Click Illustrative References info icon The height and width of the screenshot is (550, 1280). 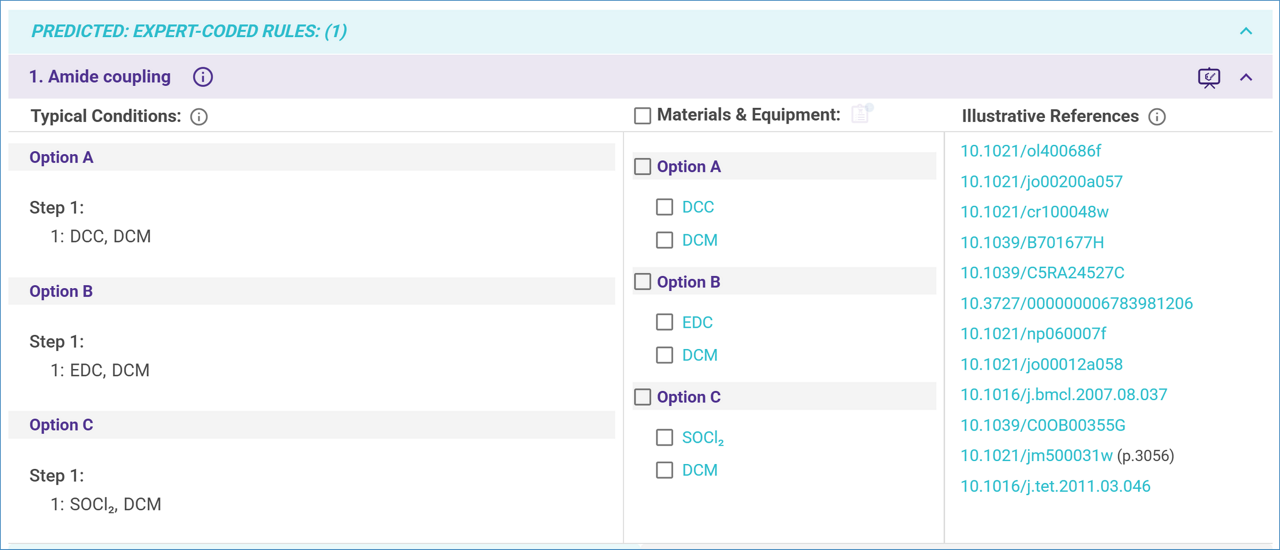pyautogui.click(x=1157, y=117)
